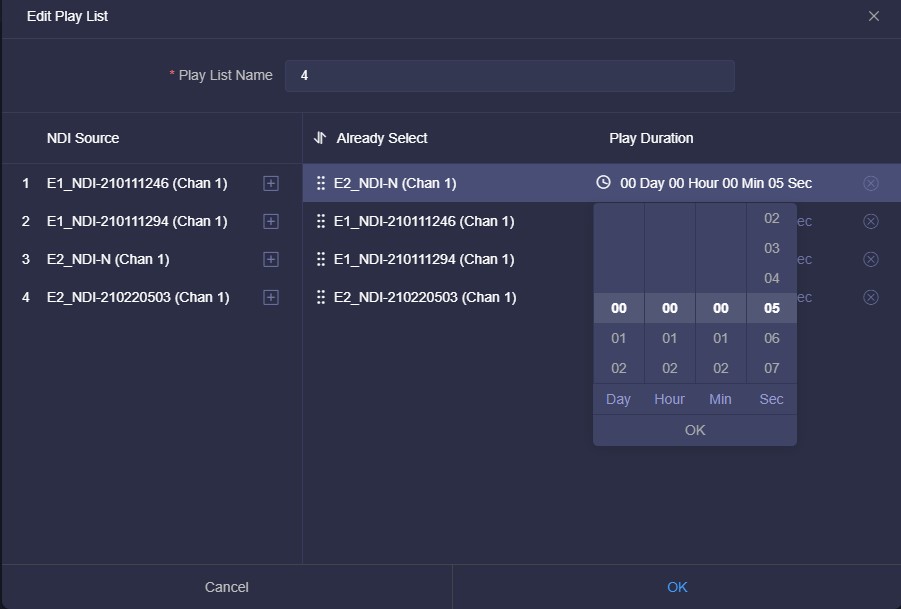Click selected entry E2_NDI-210220503 (Chan 1)
The image size is (901, 609).
[x=425, y=297]
